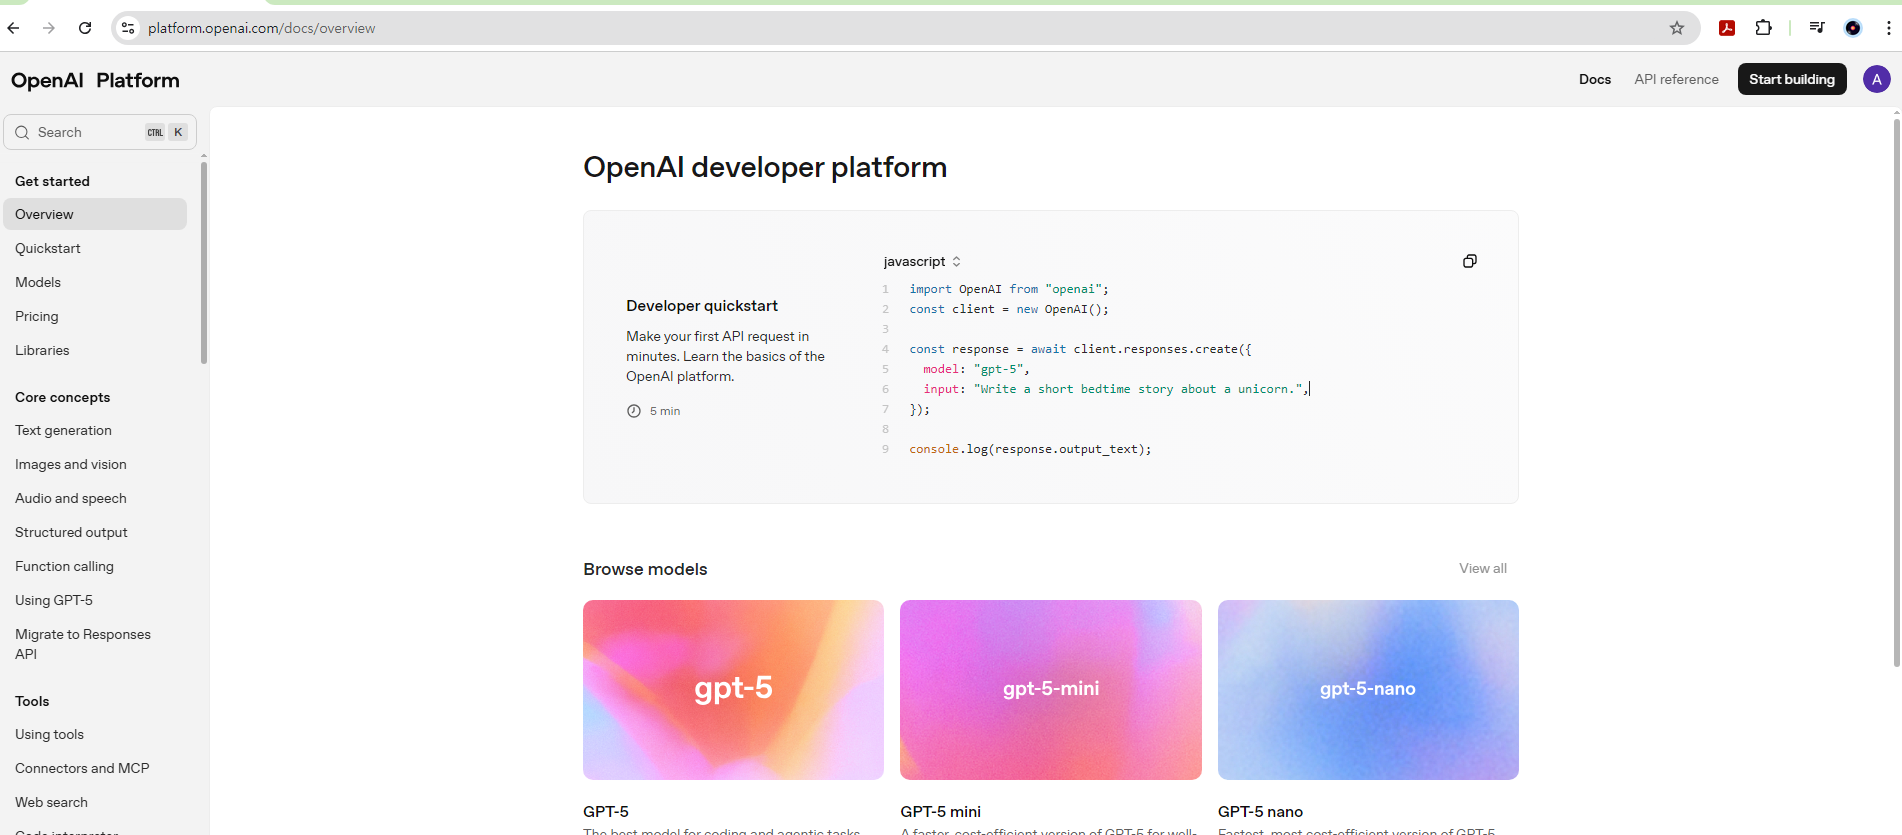The image size is (1902, 835).
Task: Click the browser address bar URL
Action: pyautogui.click(x=262, y=28)
